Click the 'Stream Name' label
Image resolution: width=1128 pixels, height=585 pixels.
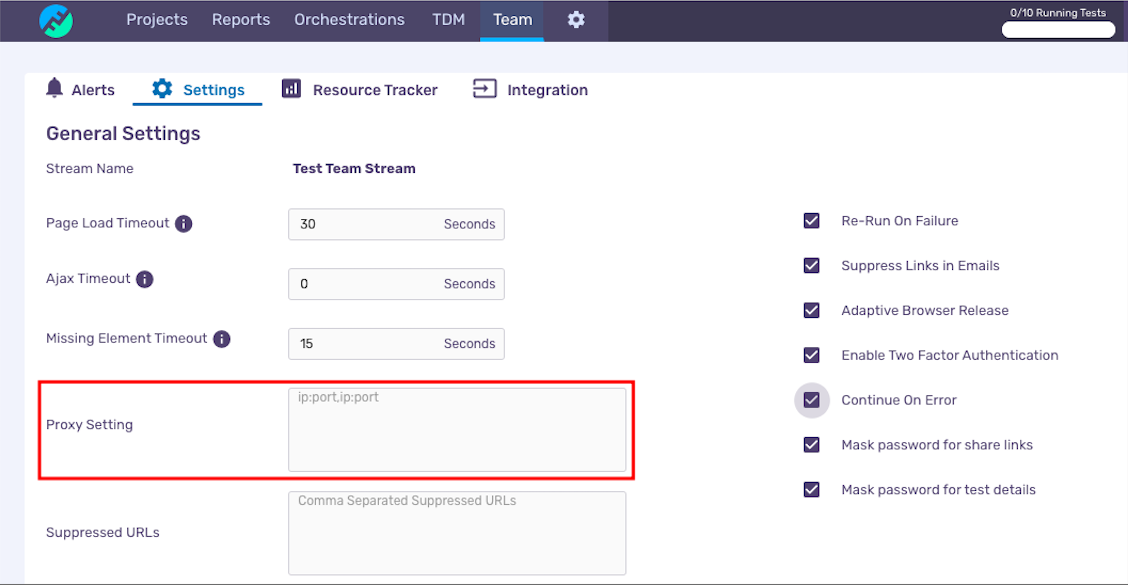click(x=90, y=168)
